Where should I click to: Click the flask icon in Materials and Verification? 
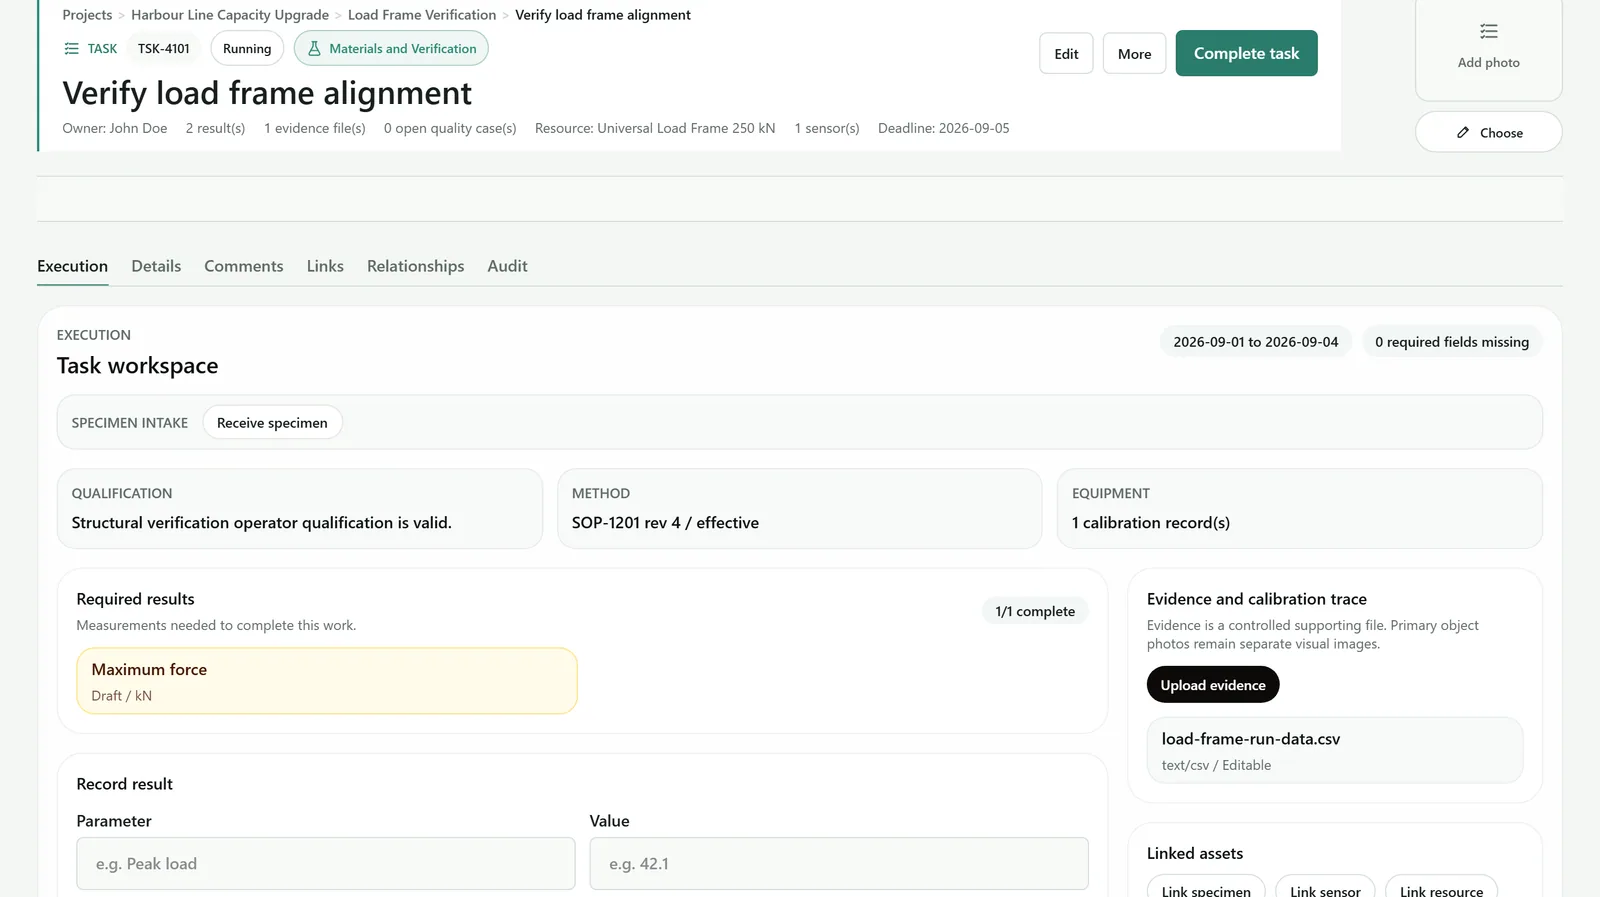click(314, 49)
